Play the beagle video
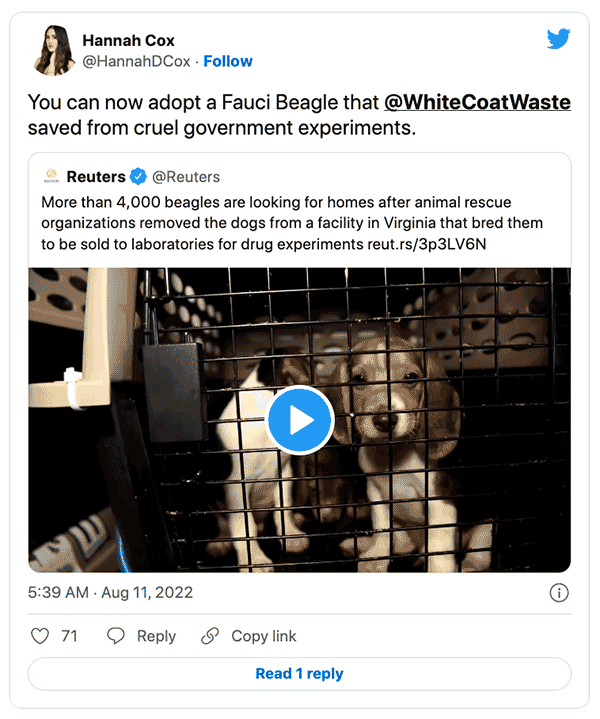This screenshot has width=600, height=719. point(299,420)
